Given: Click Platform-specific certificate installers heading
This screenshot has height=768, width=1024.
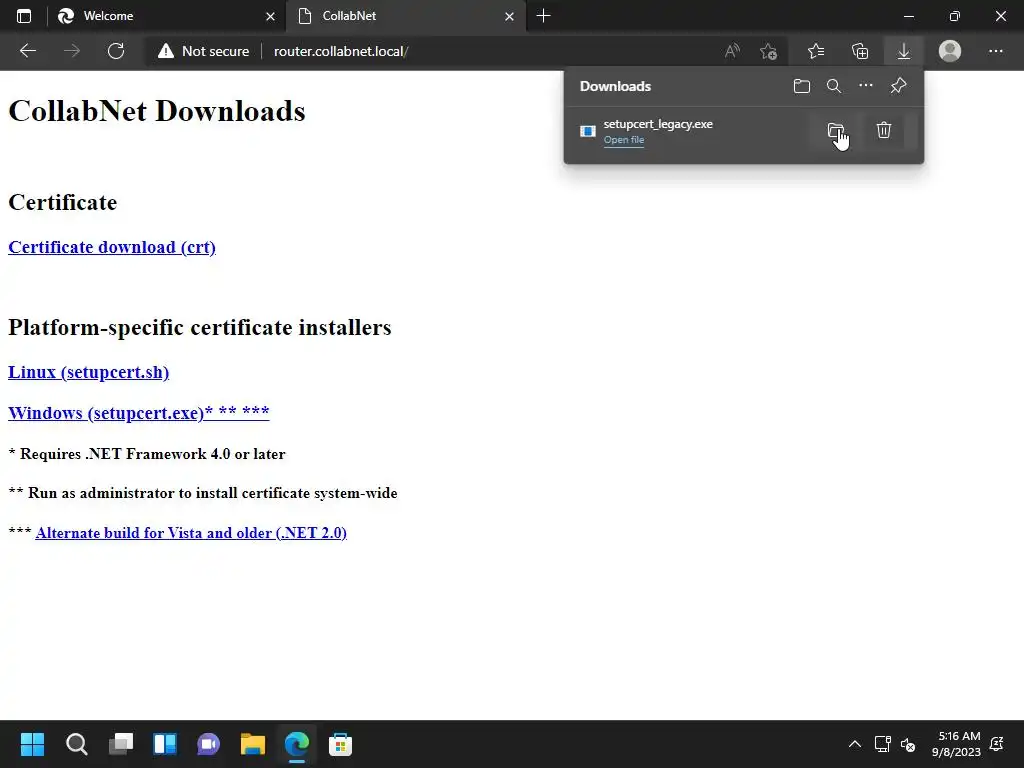Looking at the screenshot, I should coord(200,327).
